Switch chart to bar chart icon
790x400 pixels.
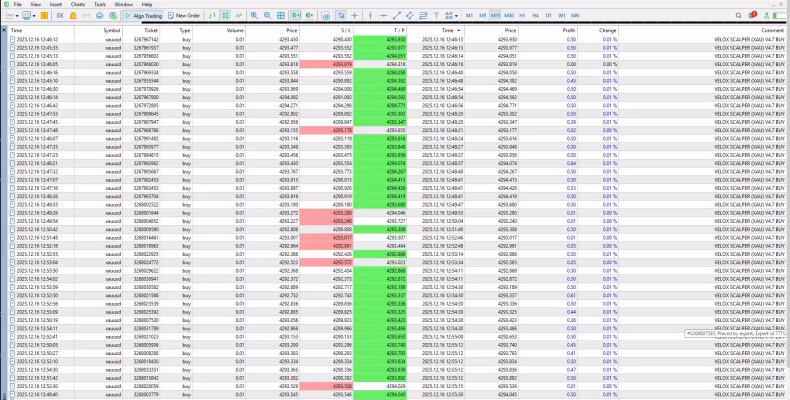(x=212, y=16)
